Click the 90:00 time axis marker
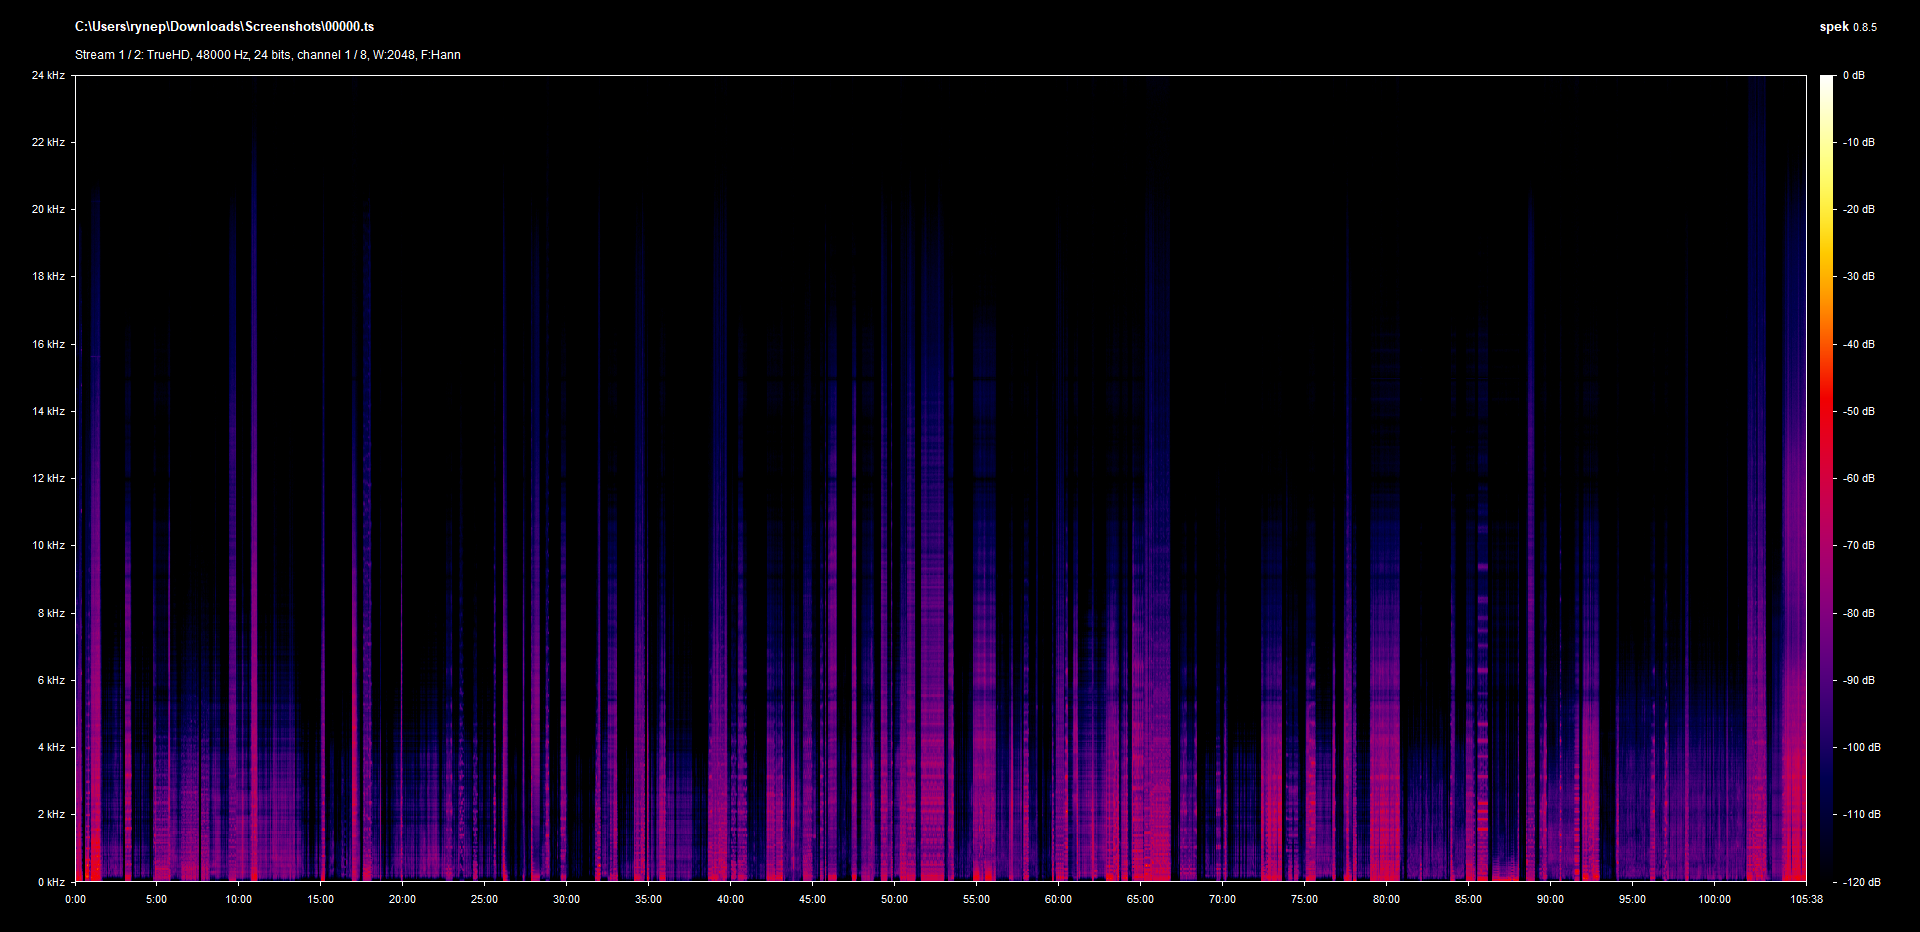 tap(1550, 900)
